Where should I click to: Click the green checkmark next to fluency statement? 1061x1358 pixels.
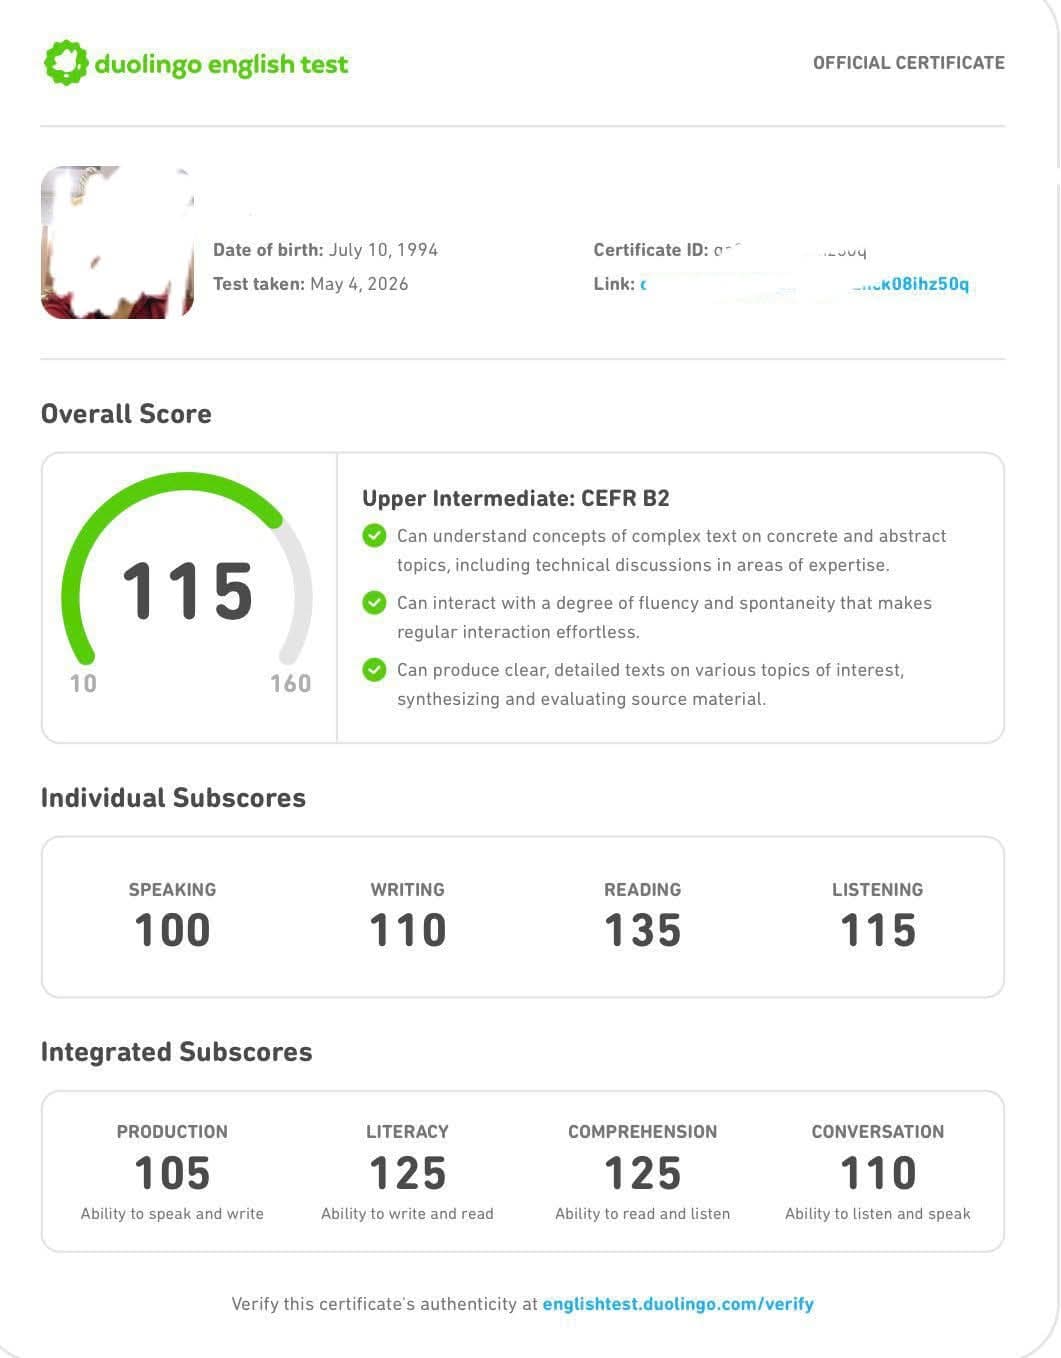[374, 603]
